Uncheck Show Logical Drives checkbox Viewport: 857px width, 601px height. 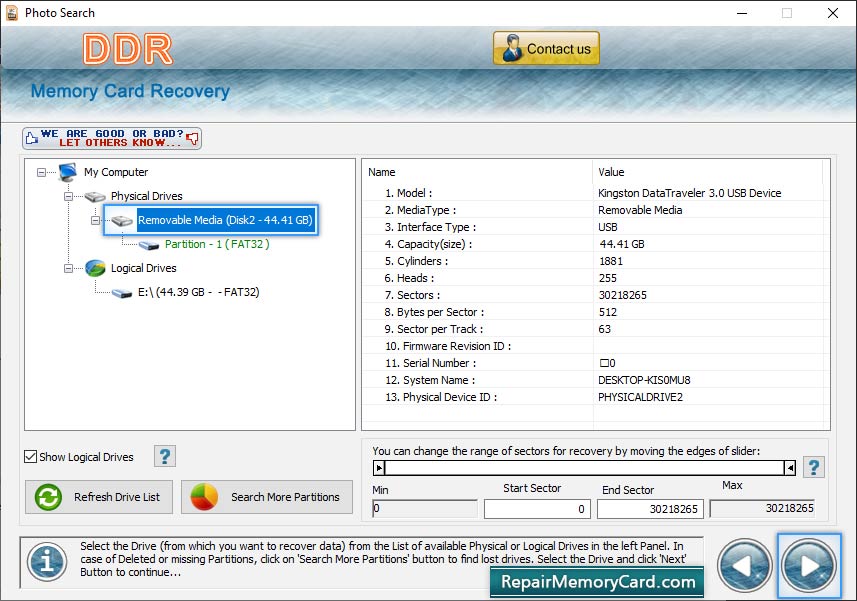[x=31, y=457]
